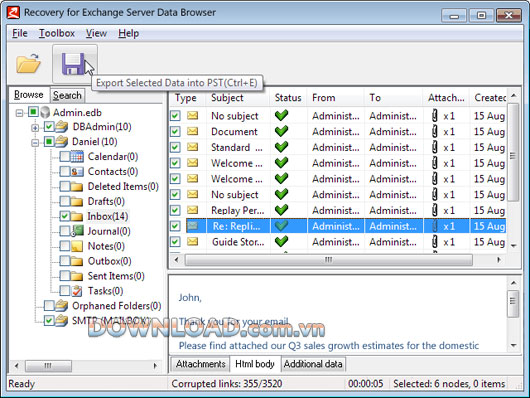Sort by the Attach... column header
This screenshot has width=530, height=398.
pyautogui.click(x=446, y=98)
